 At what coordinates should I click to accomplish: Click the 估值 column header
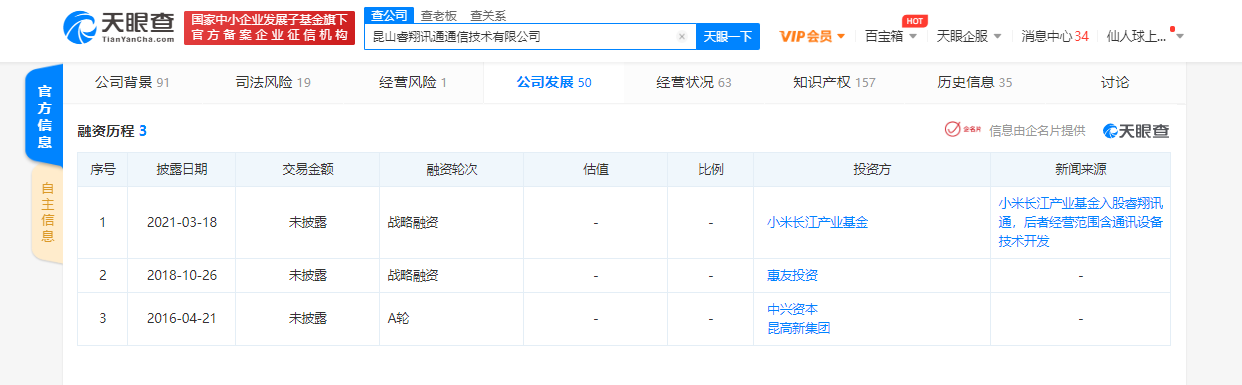(595, 169)
